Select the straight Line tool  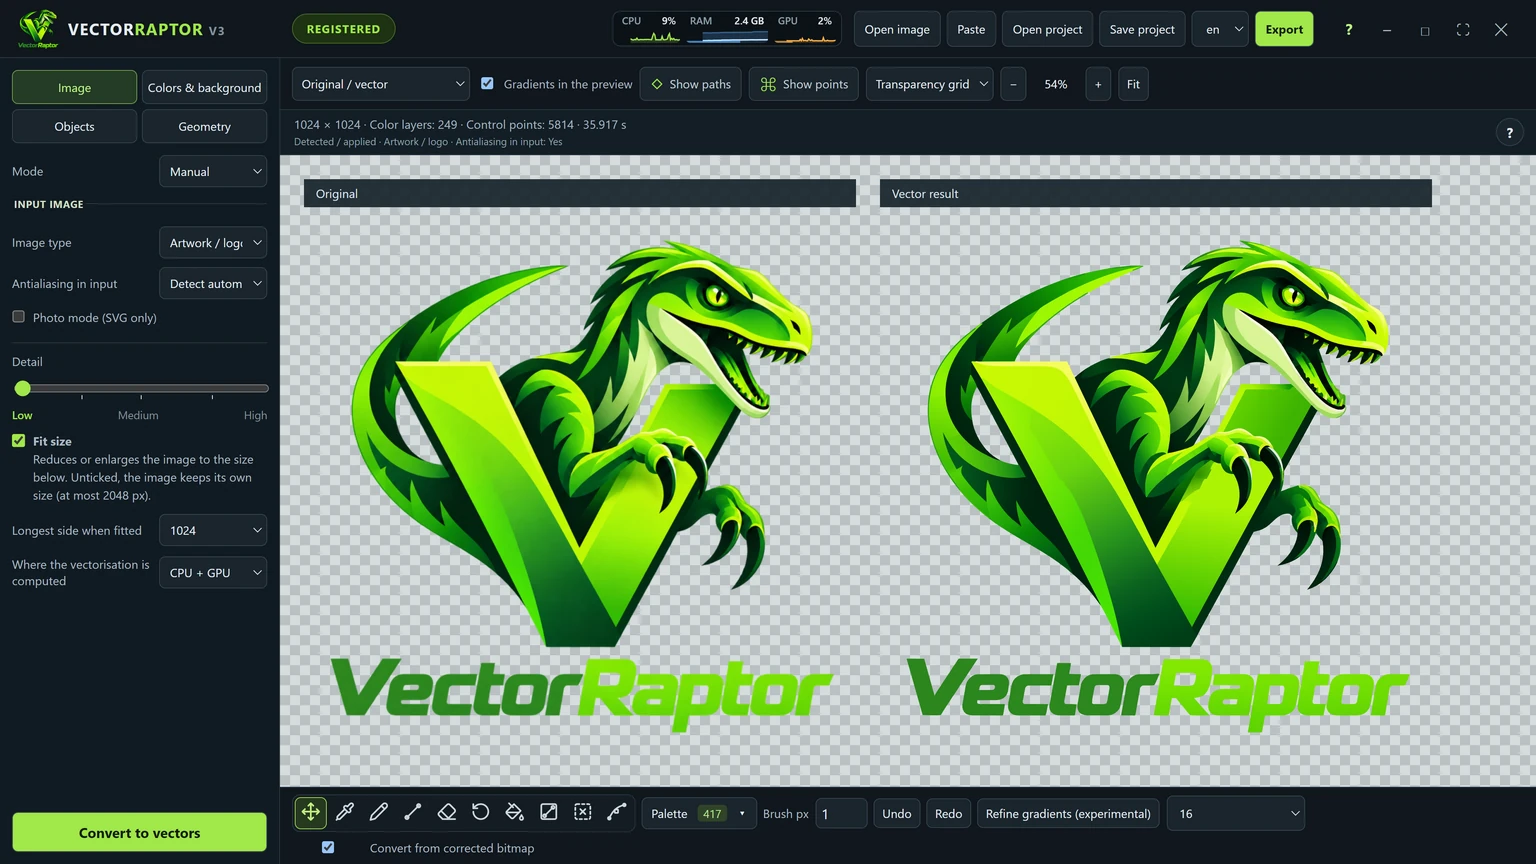(413, 813)
